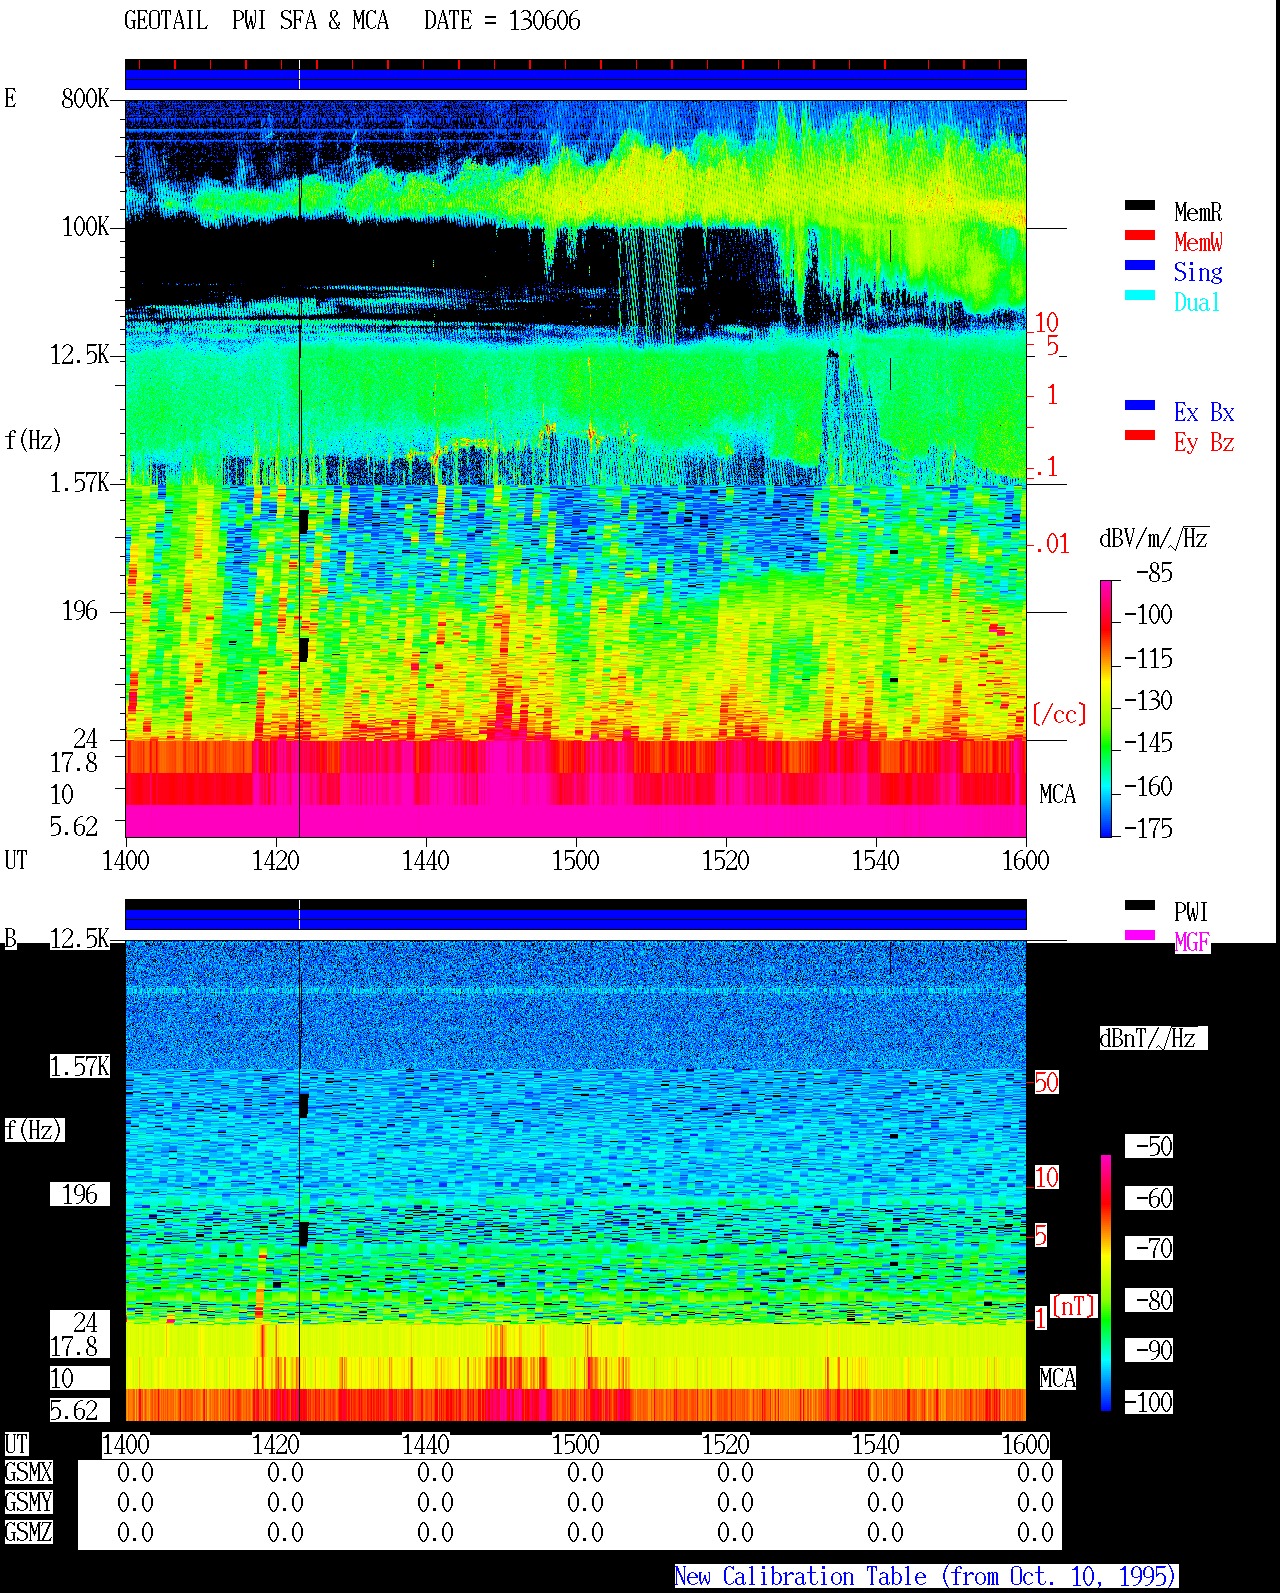Click the -85 color bar tick value
Image resolution: width=1280 pixels, height=1593 pixels.
(1154, 573)
